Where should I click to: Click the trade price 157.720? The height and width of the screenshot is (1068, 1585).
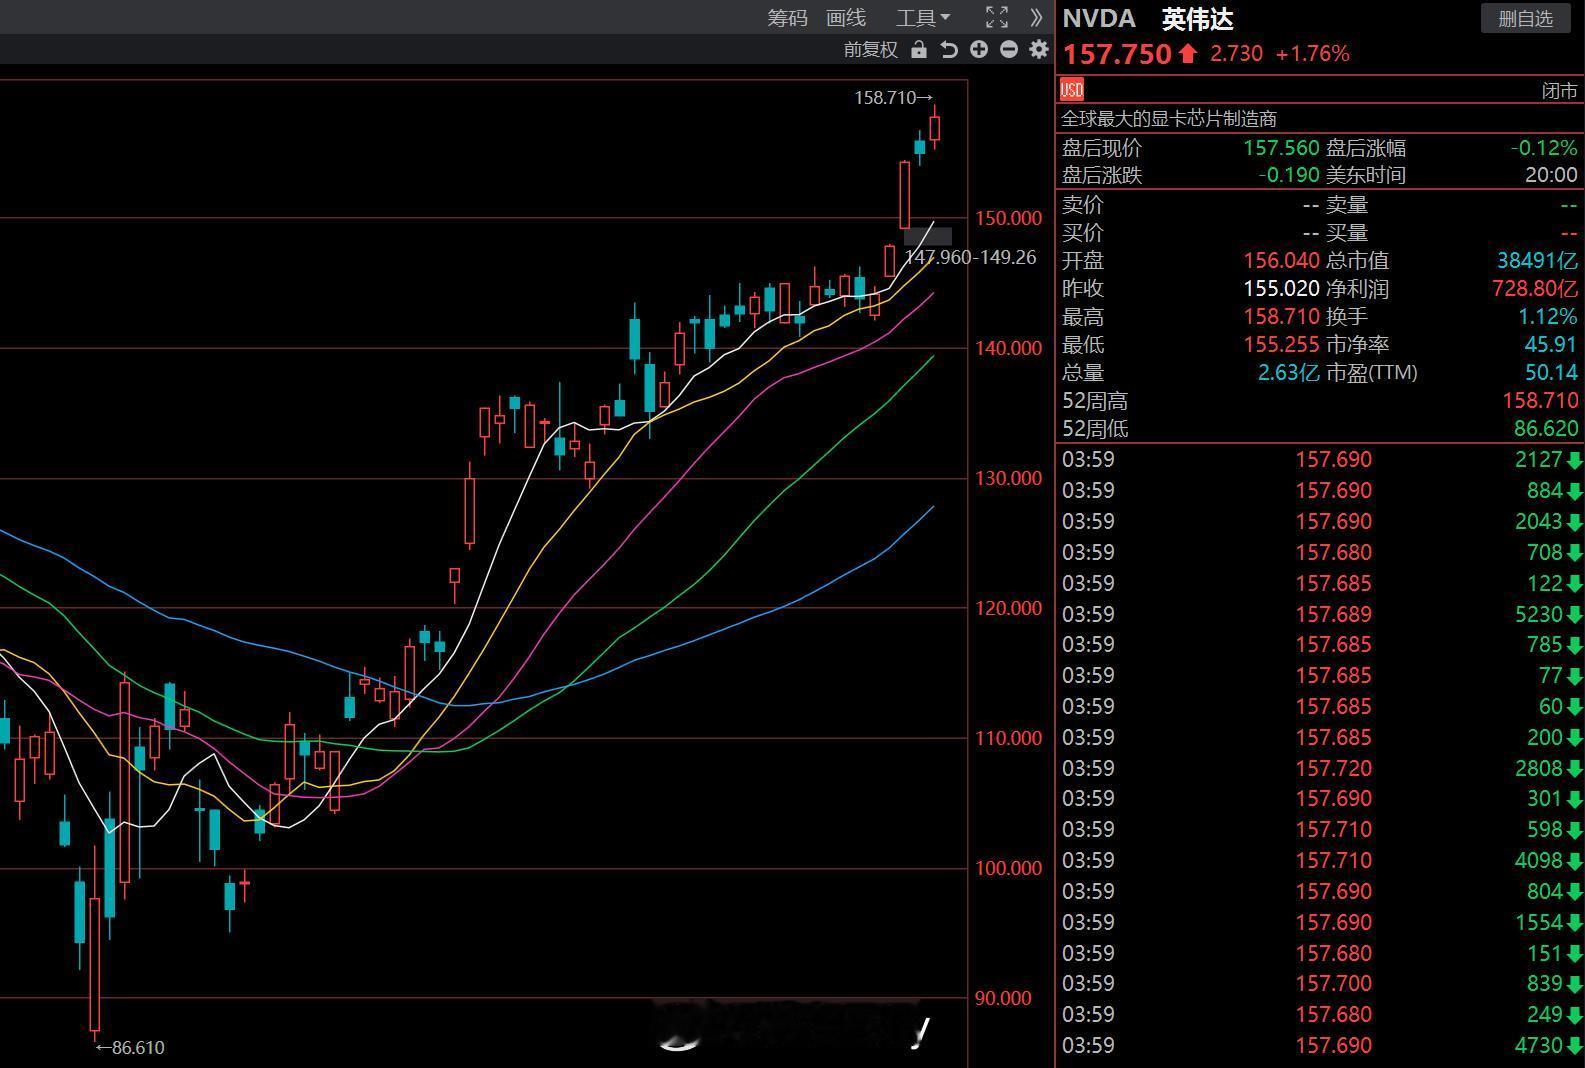point(1334,768)
